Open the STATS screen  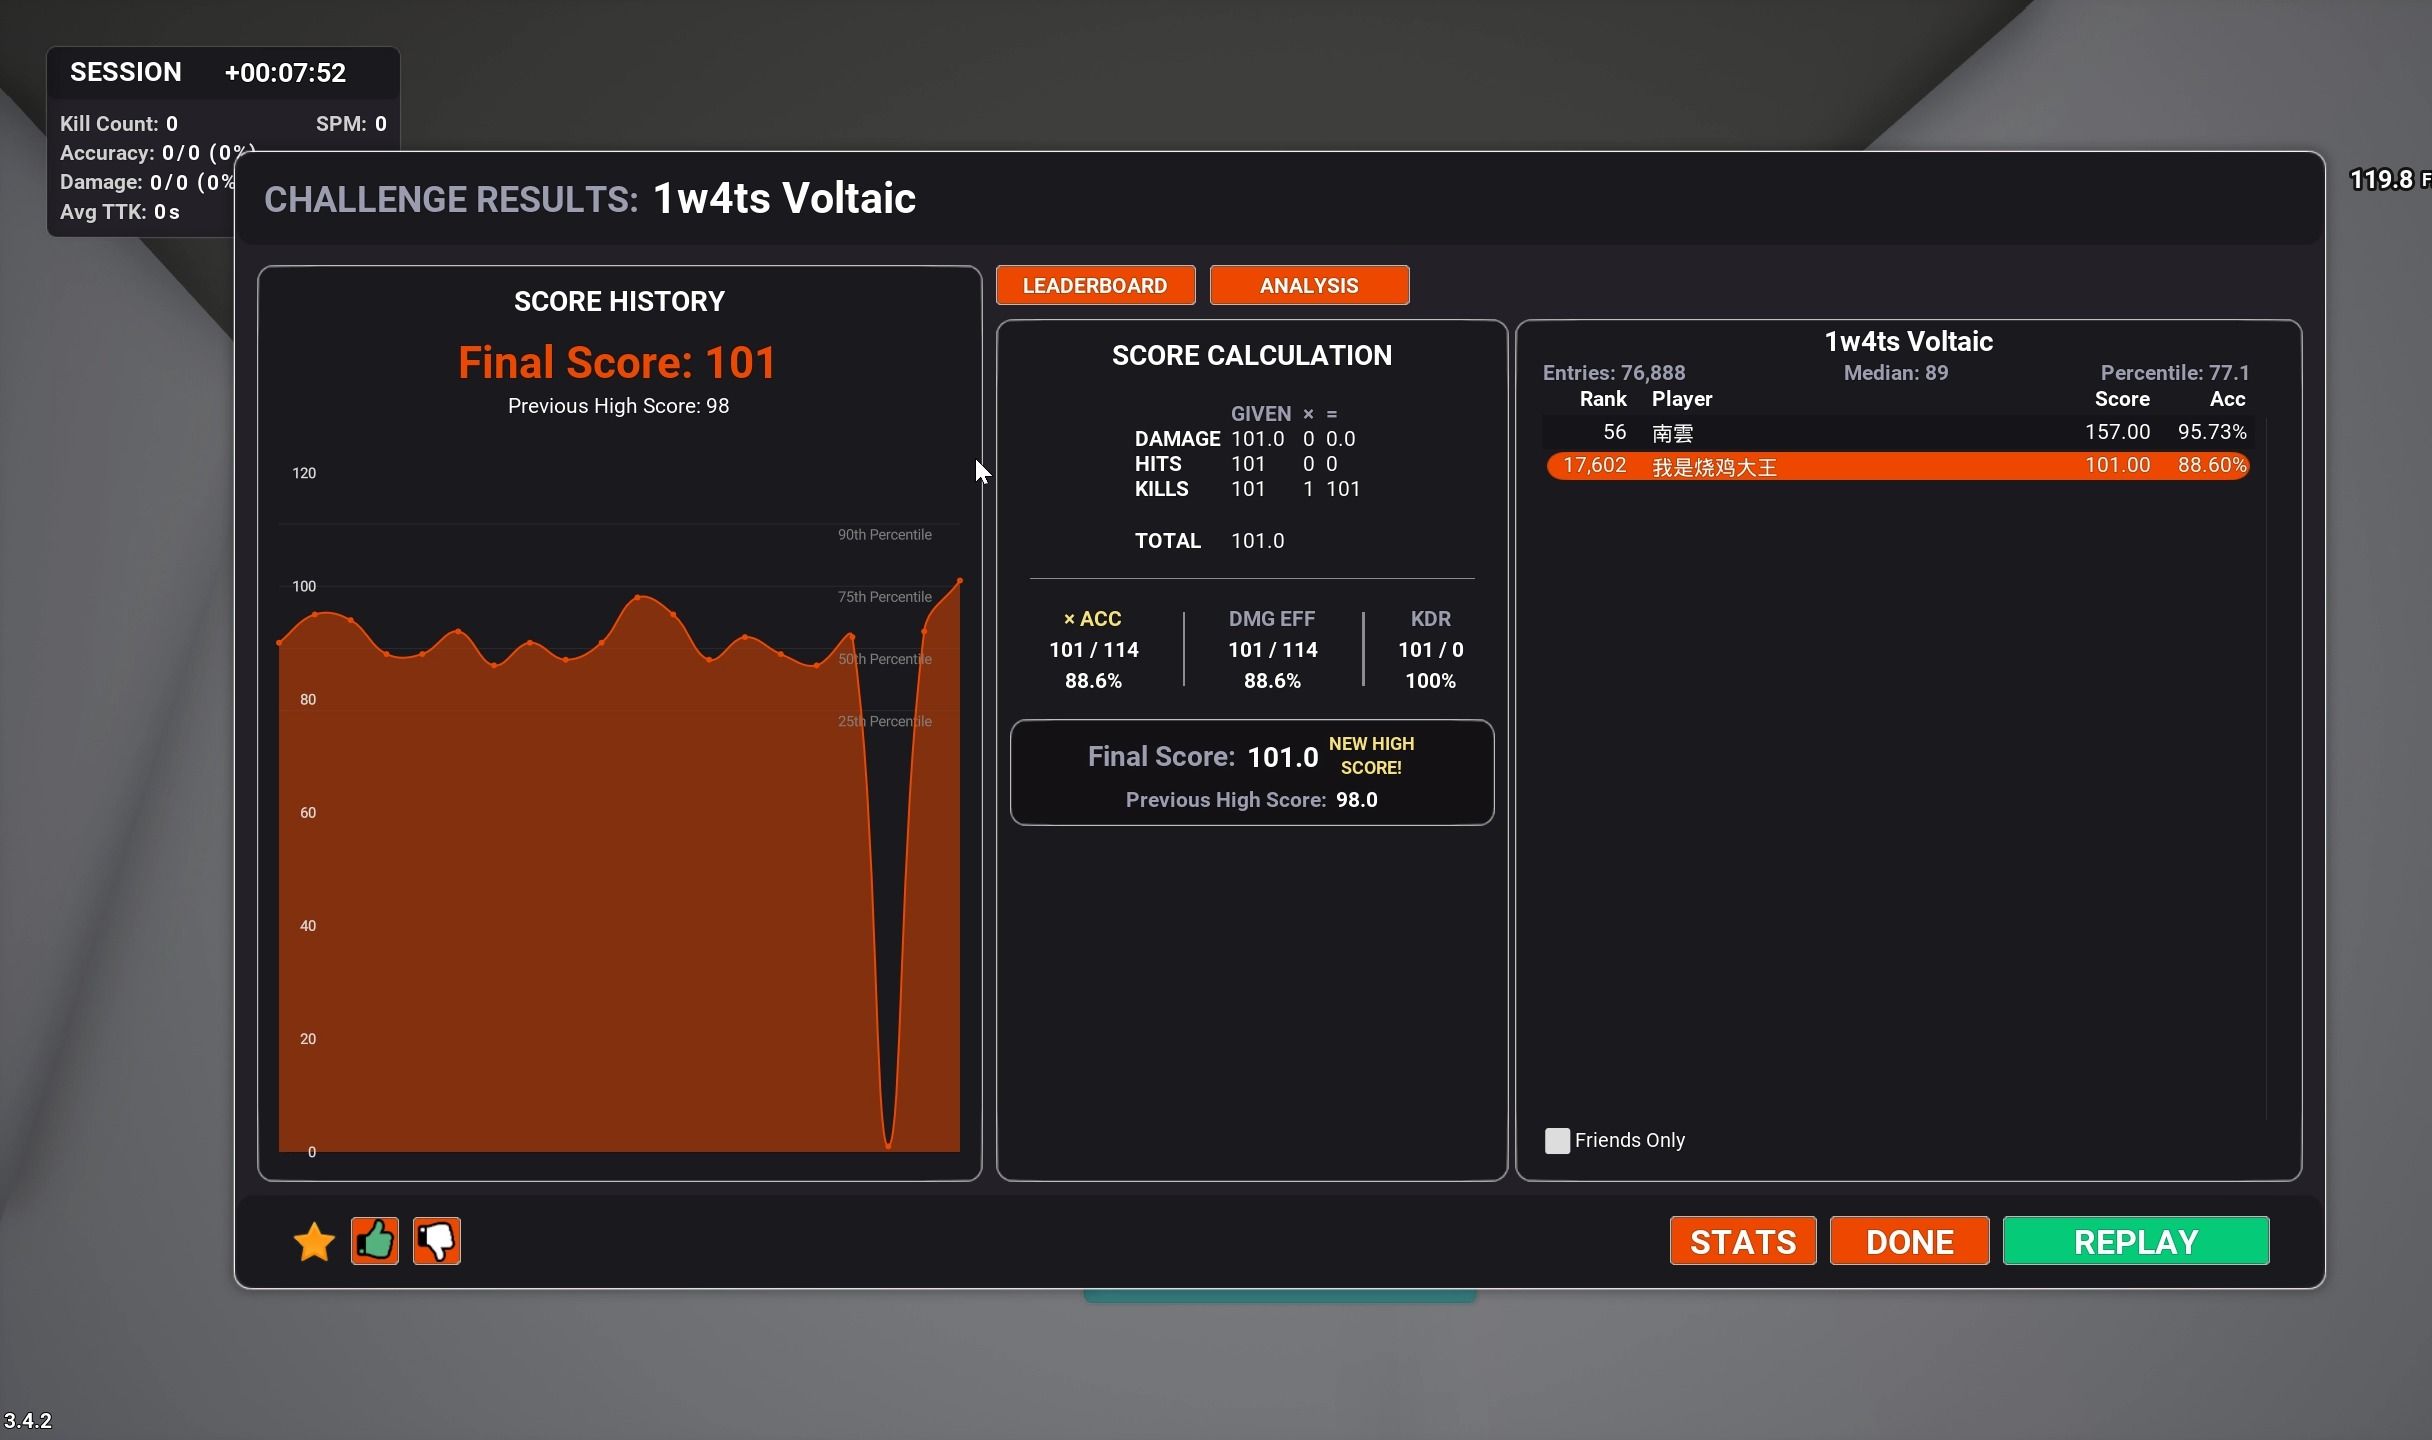tap(1743, 1241)
